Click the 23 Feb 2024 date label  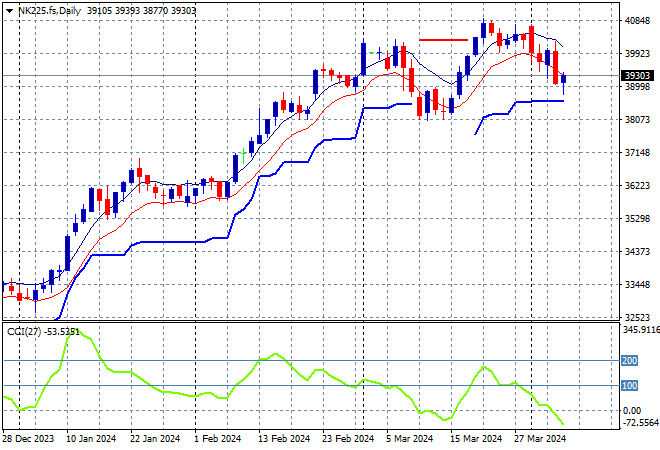[x=348, y=439]
